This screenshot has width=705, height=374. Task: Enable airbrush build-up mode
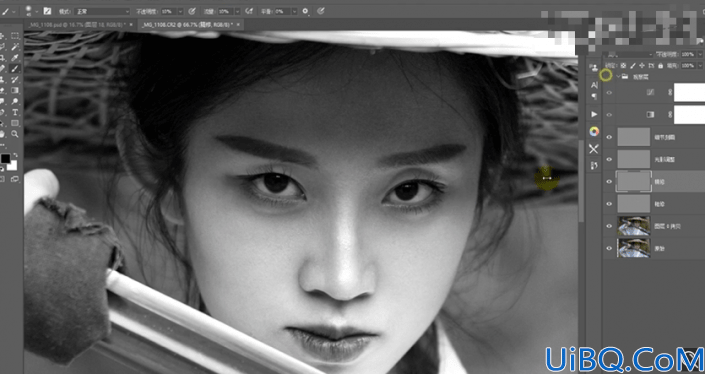coord(249,11)
